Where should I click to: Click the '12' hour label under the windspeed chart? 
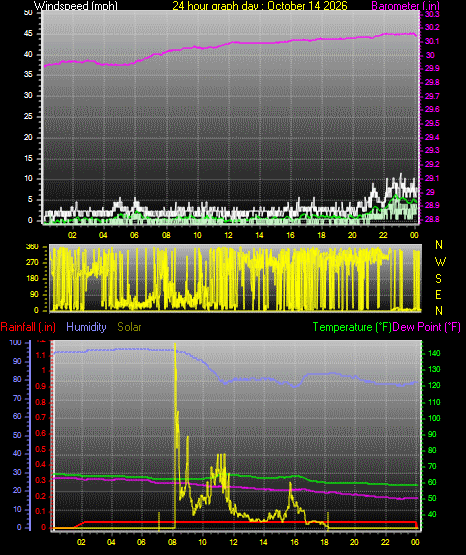(x=229, y=235)
